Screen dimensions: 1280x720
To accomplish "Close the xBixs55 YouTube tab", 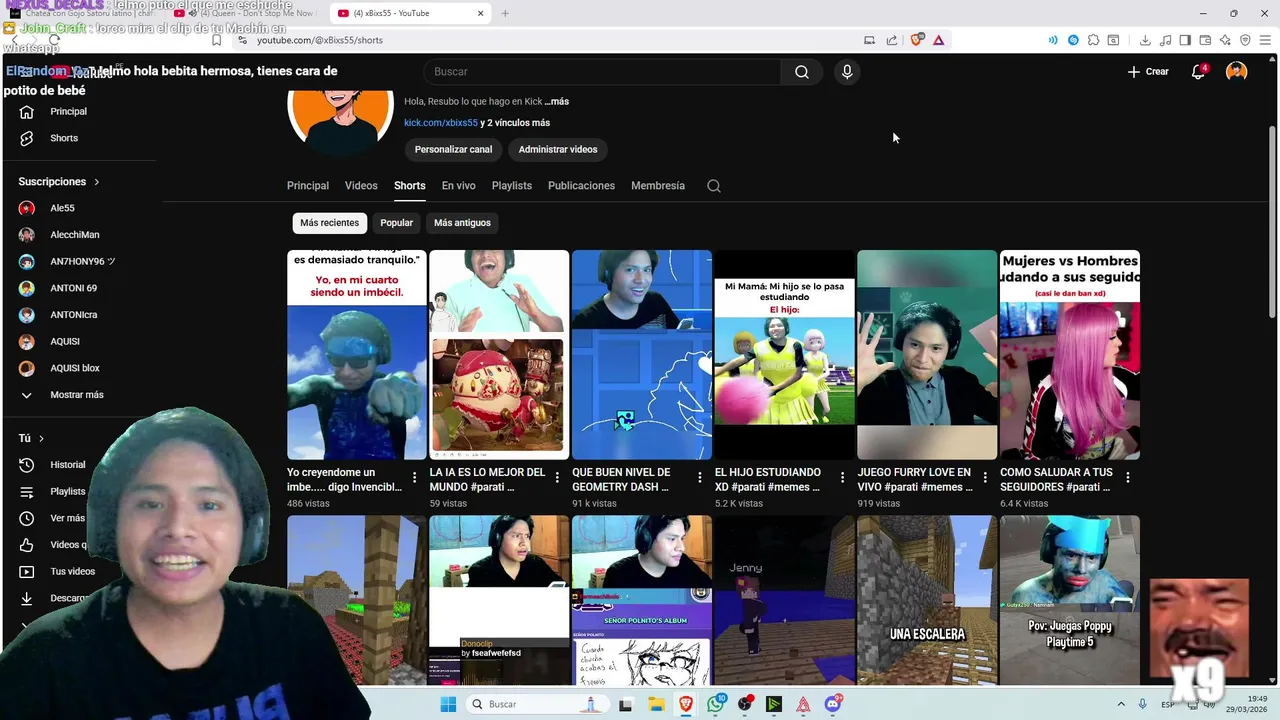I will 480,13.
